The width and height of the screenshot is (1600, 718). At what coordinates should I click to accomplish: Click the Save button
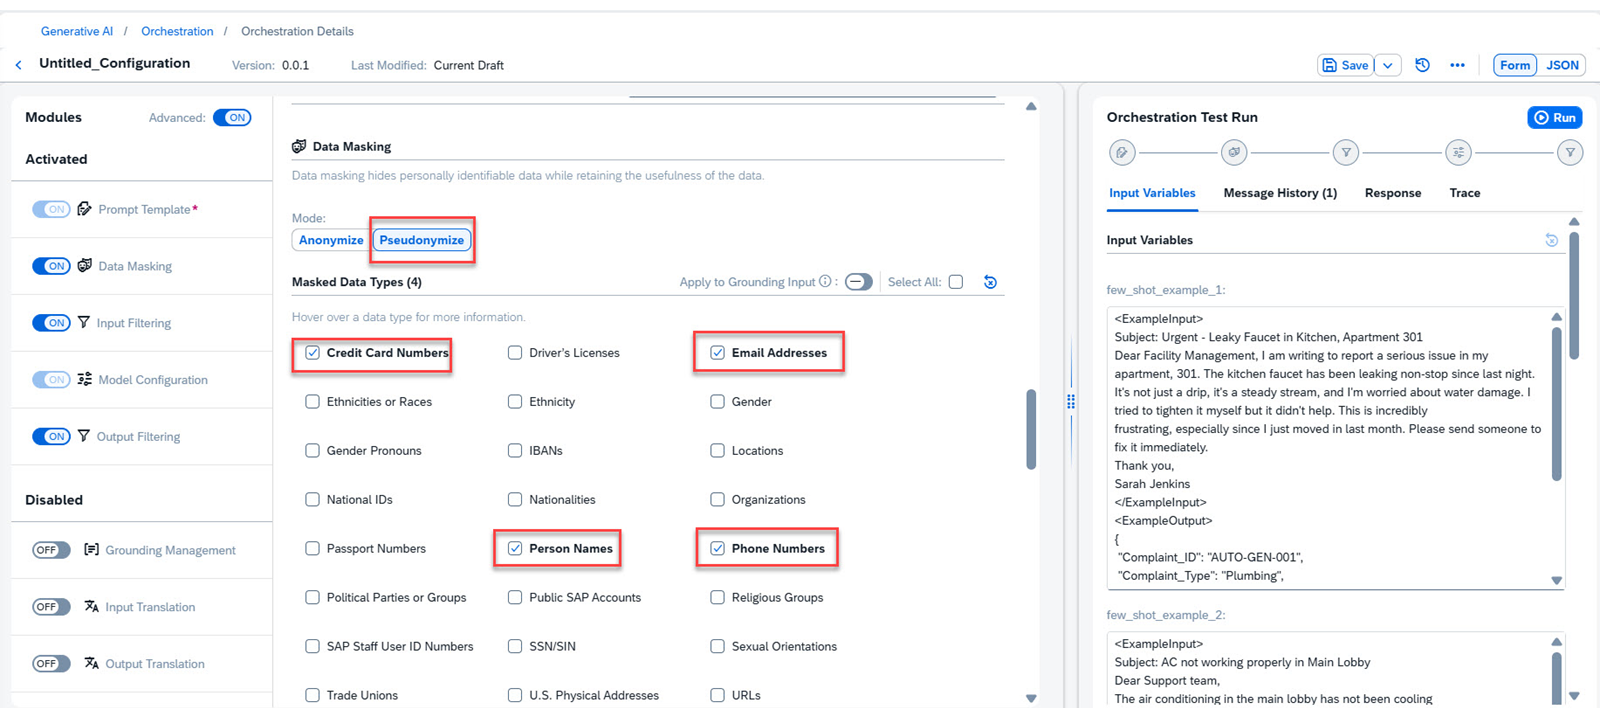1345,65
